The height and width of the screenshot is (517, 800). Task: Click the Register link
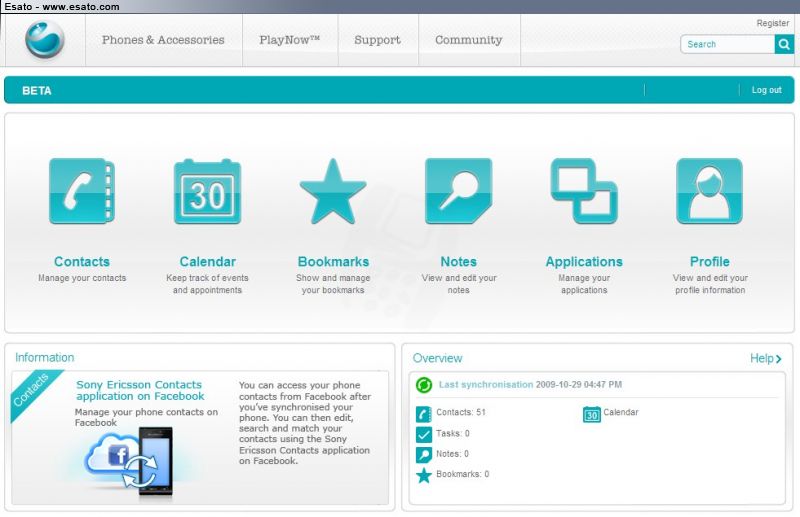772,23
